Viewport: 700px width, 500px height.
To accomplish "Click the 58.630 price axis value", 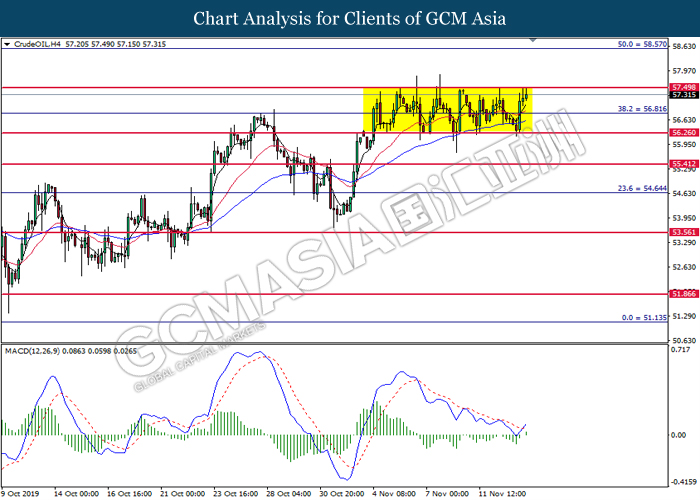I will (684, 46).
